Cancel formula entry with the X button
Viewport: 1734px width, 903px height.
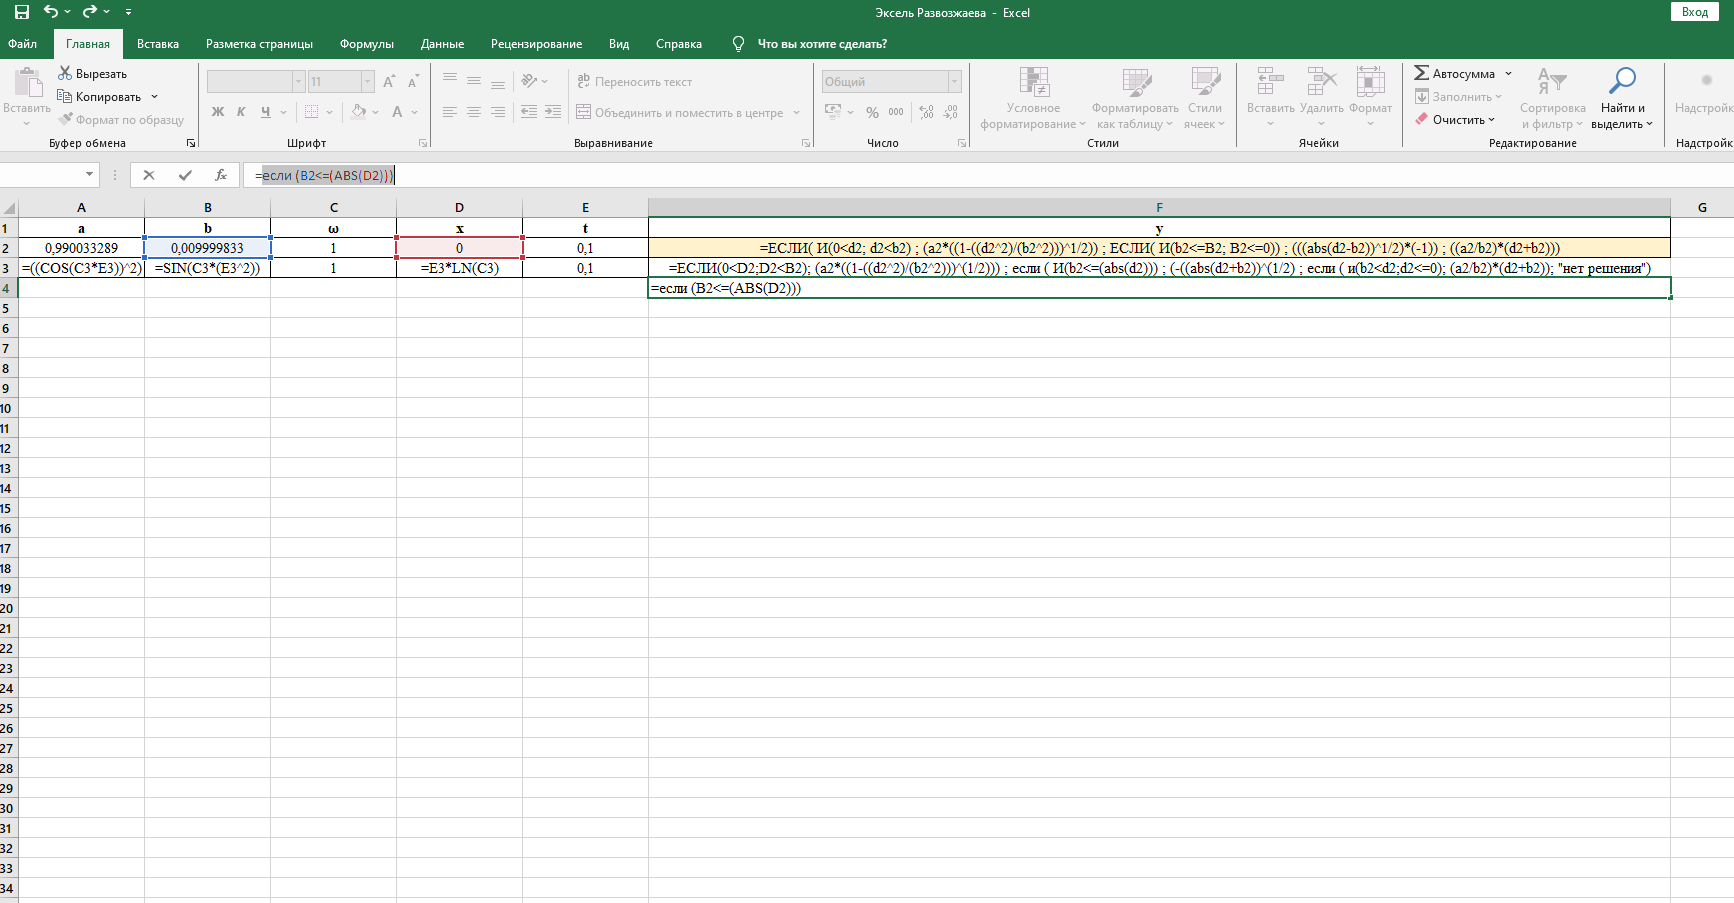click(149, 175)
